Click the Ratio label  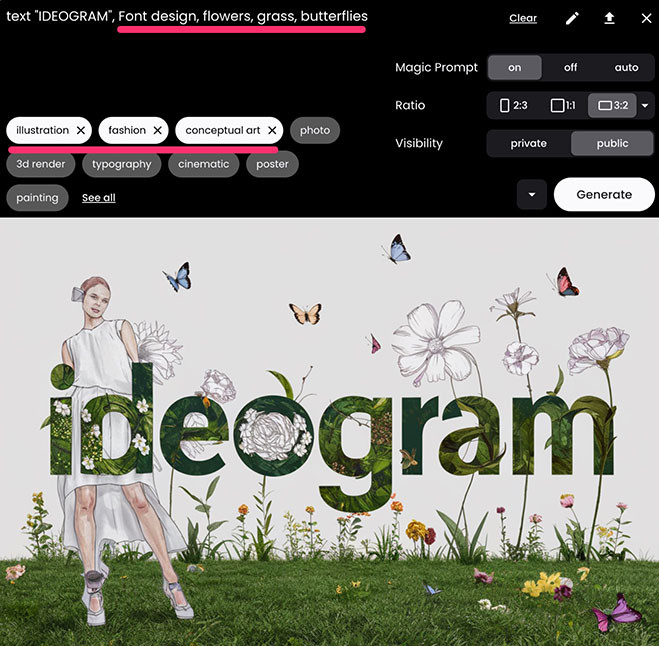coord(410,105)
